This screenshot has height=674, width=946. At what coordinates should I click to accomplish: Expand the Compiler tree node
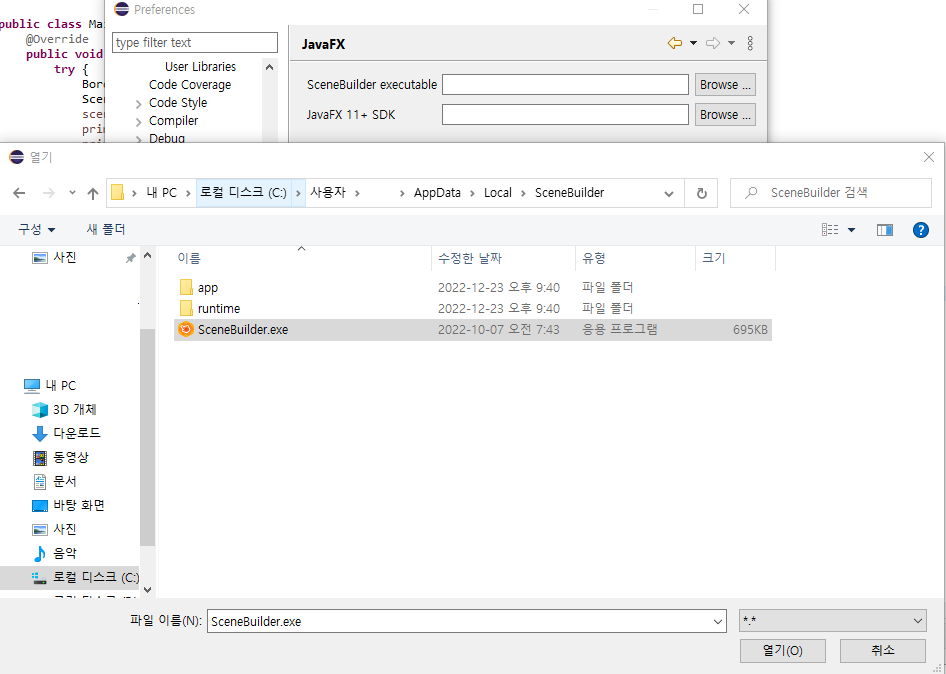pyautogui.click(x=138, y=122)
